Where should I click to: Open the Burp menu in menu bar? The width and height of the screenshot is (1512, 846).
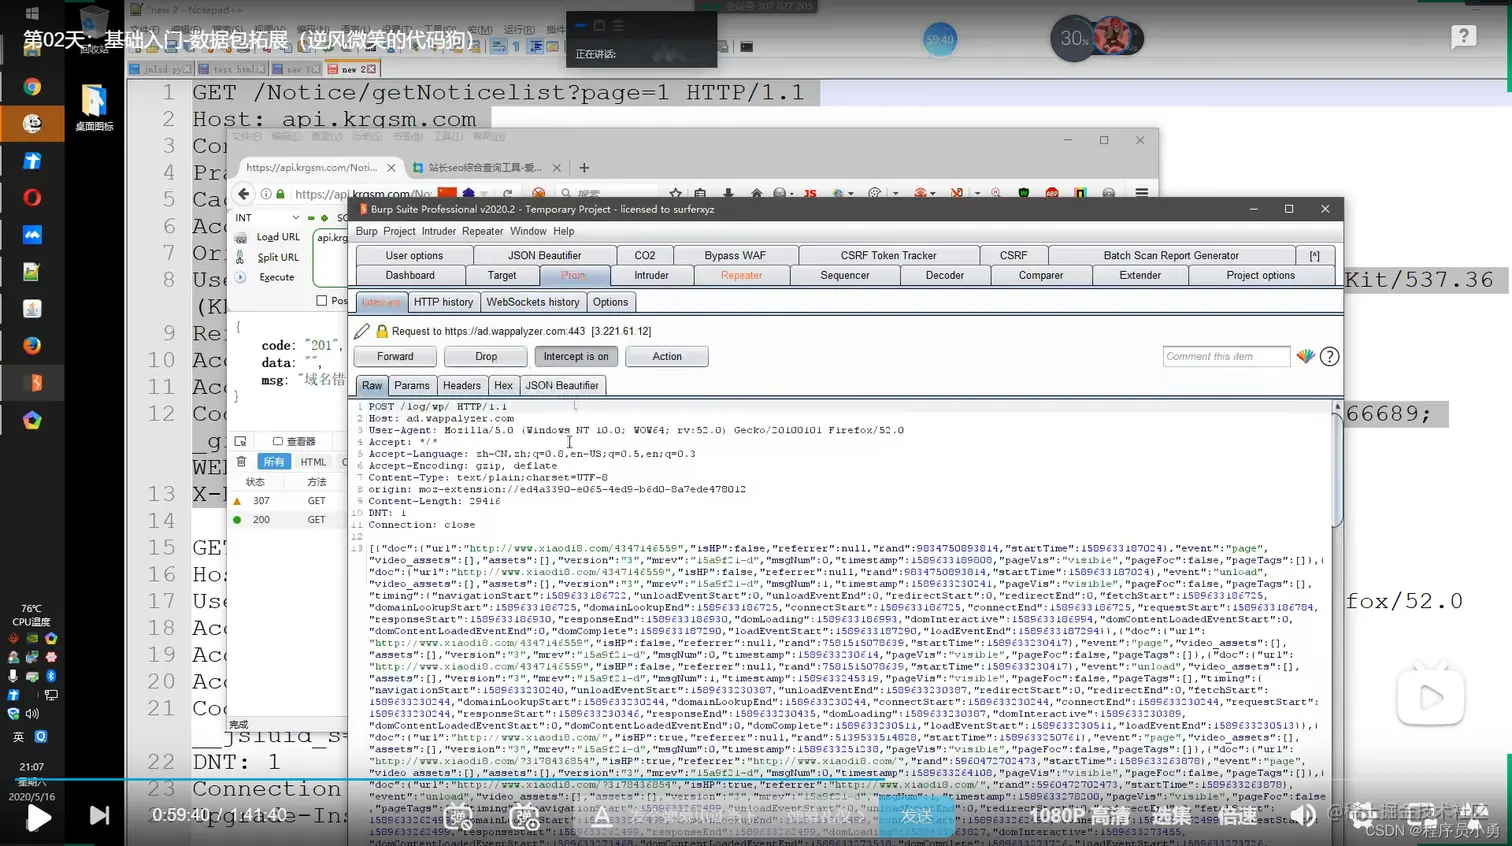(366, 231)
